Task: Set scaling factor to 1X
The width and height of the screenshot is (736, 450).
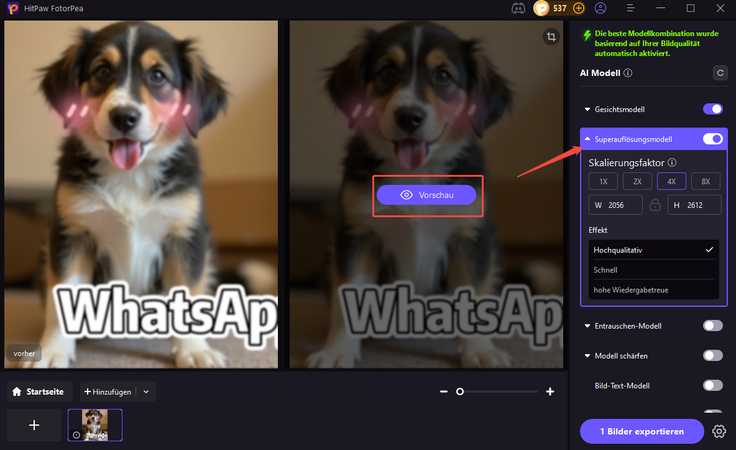Action: pos(603,181)
